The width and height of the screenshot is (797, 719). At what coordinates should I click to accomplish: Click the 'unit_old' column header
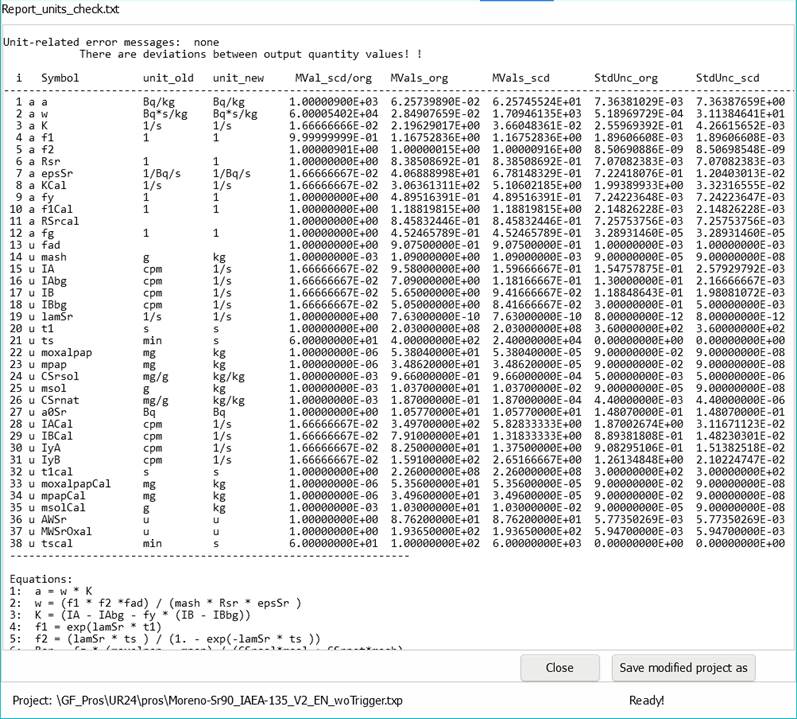coord(165,77)
